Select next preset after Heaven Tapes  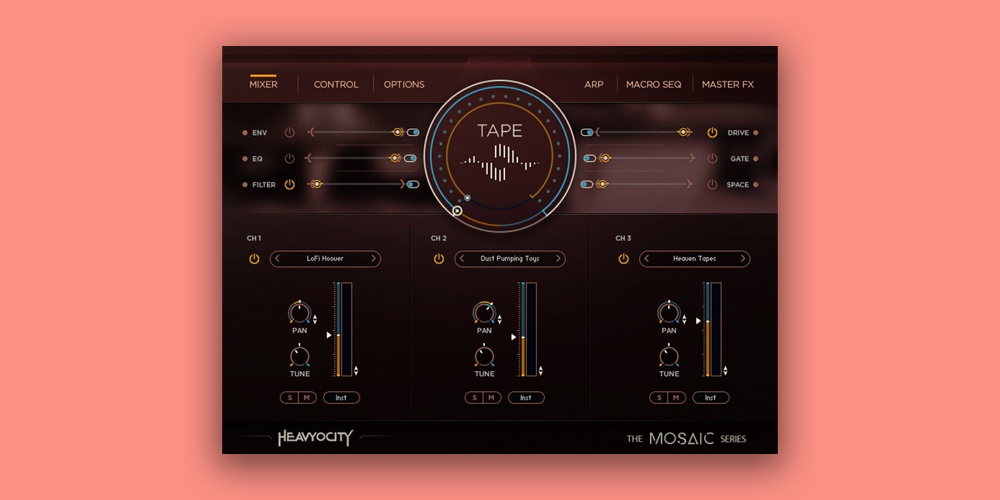742,259
